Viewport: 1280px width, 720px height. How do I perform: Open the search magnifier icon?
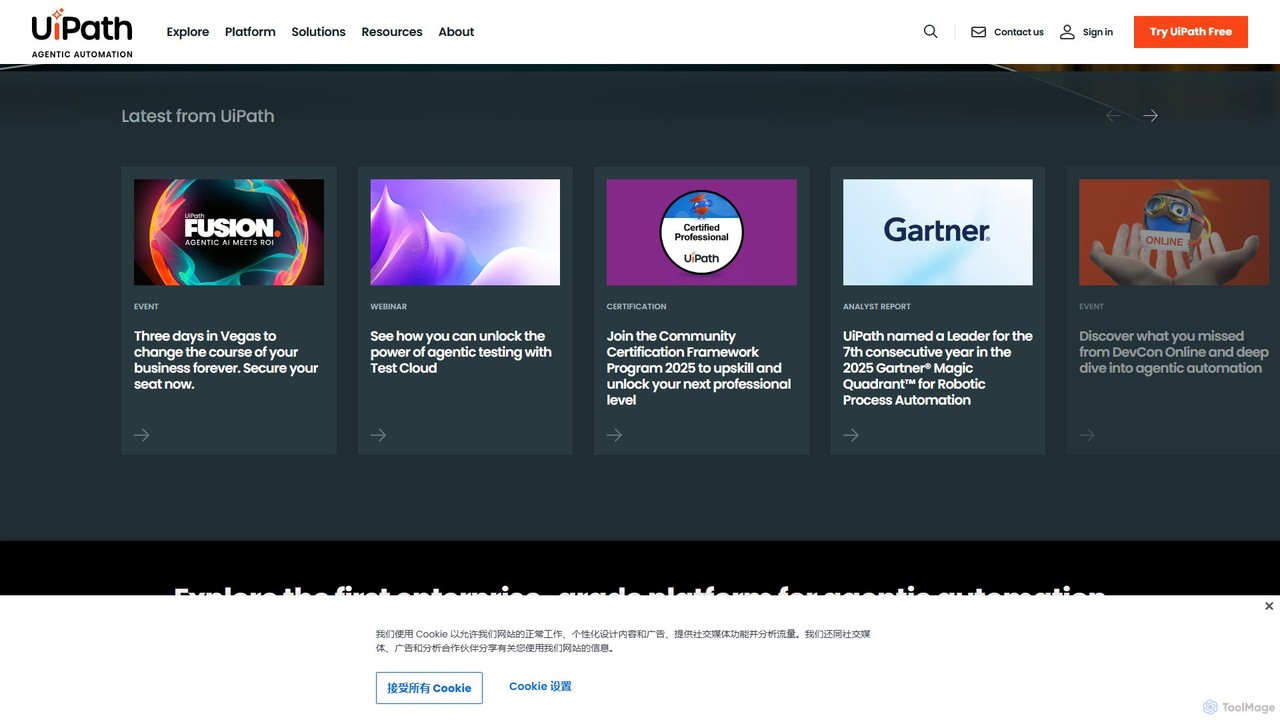click(931, 32)
